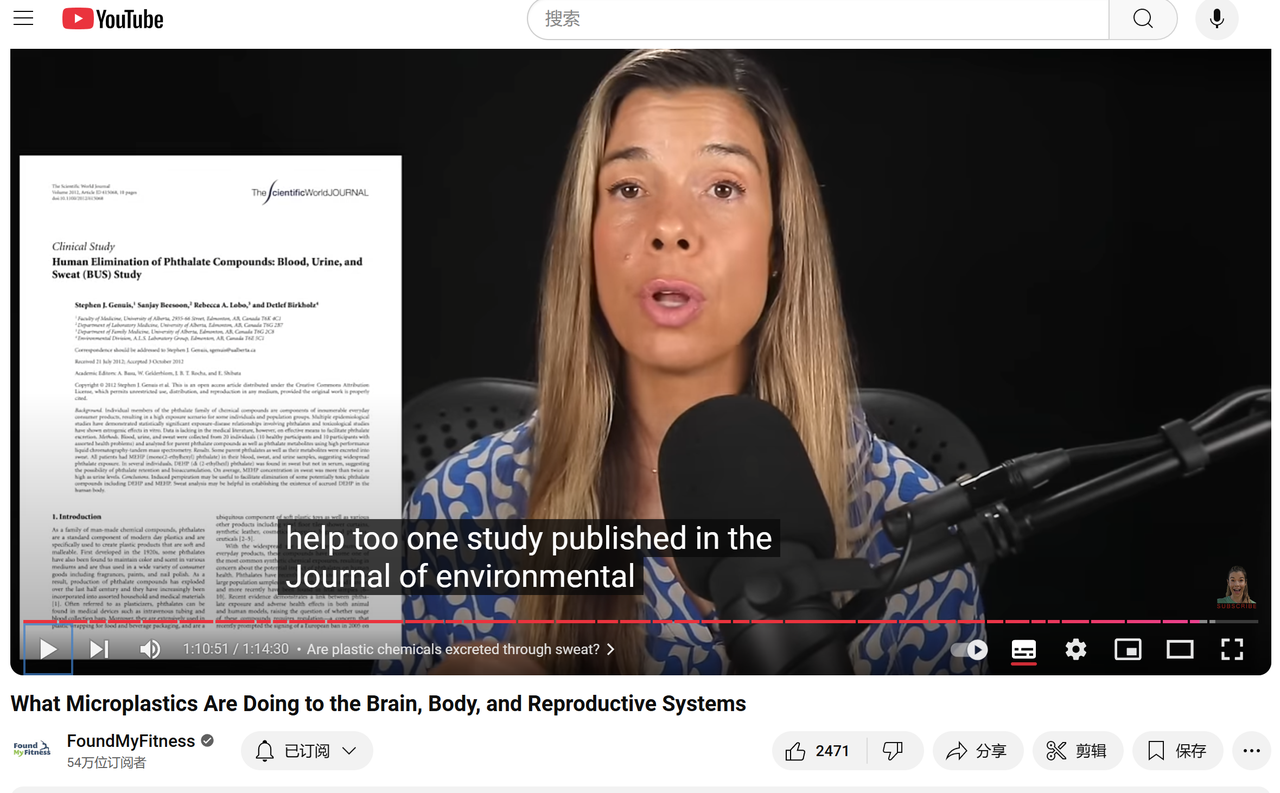The image size is (1280, 793).
Task: Mute the video volume
Action: pos(150,649)
